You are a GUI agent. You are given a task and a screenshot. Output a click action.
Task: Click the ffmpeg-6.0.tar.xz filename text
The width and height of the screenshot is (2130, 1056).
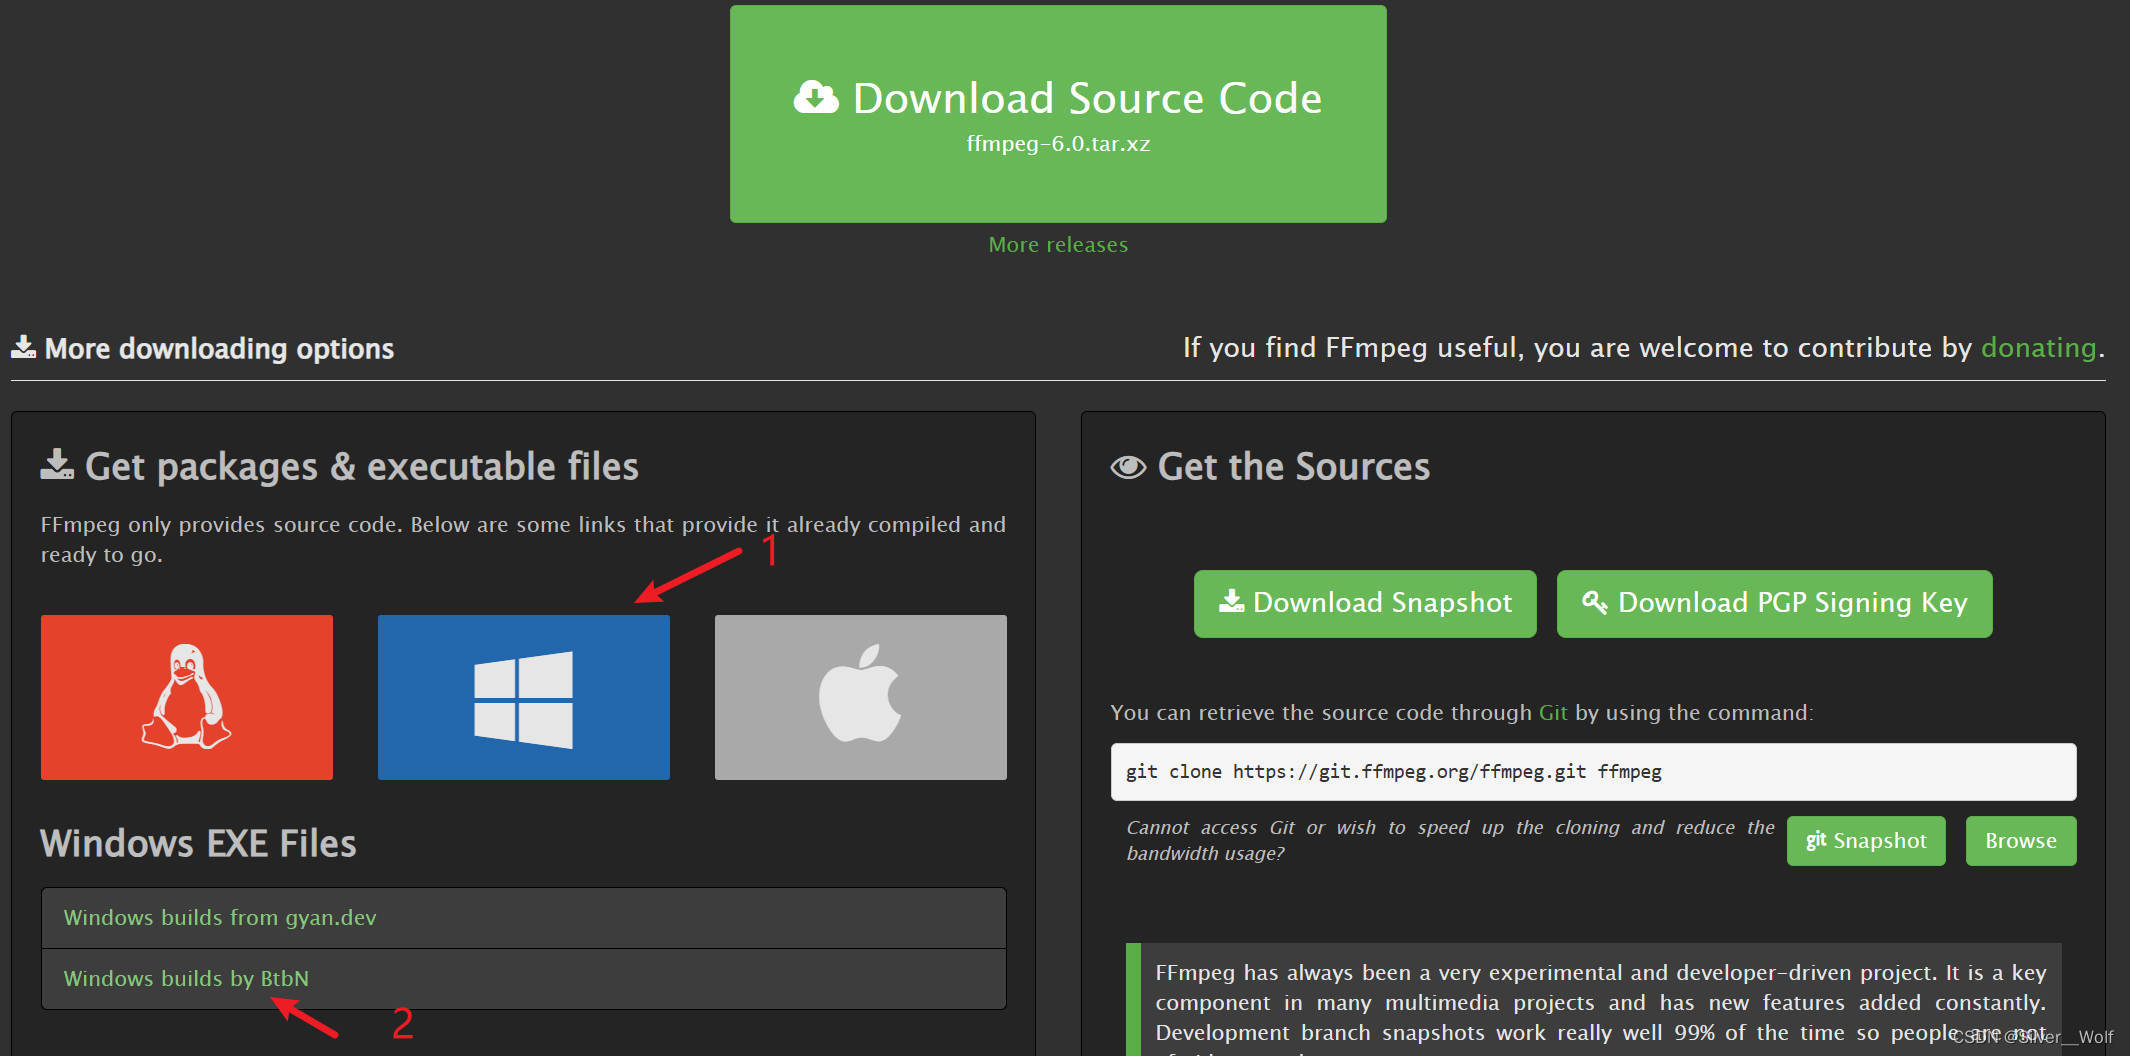coord(1058,144)
